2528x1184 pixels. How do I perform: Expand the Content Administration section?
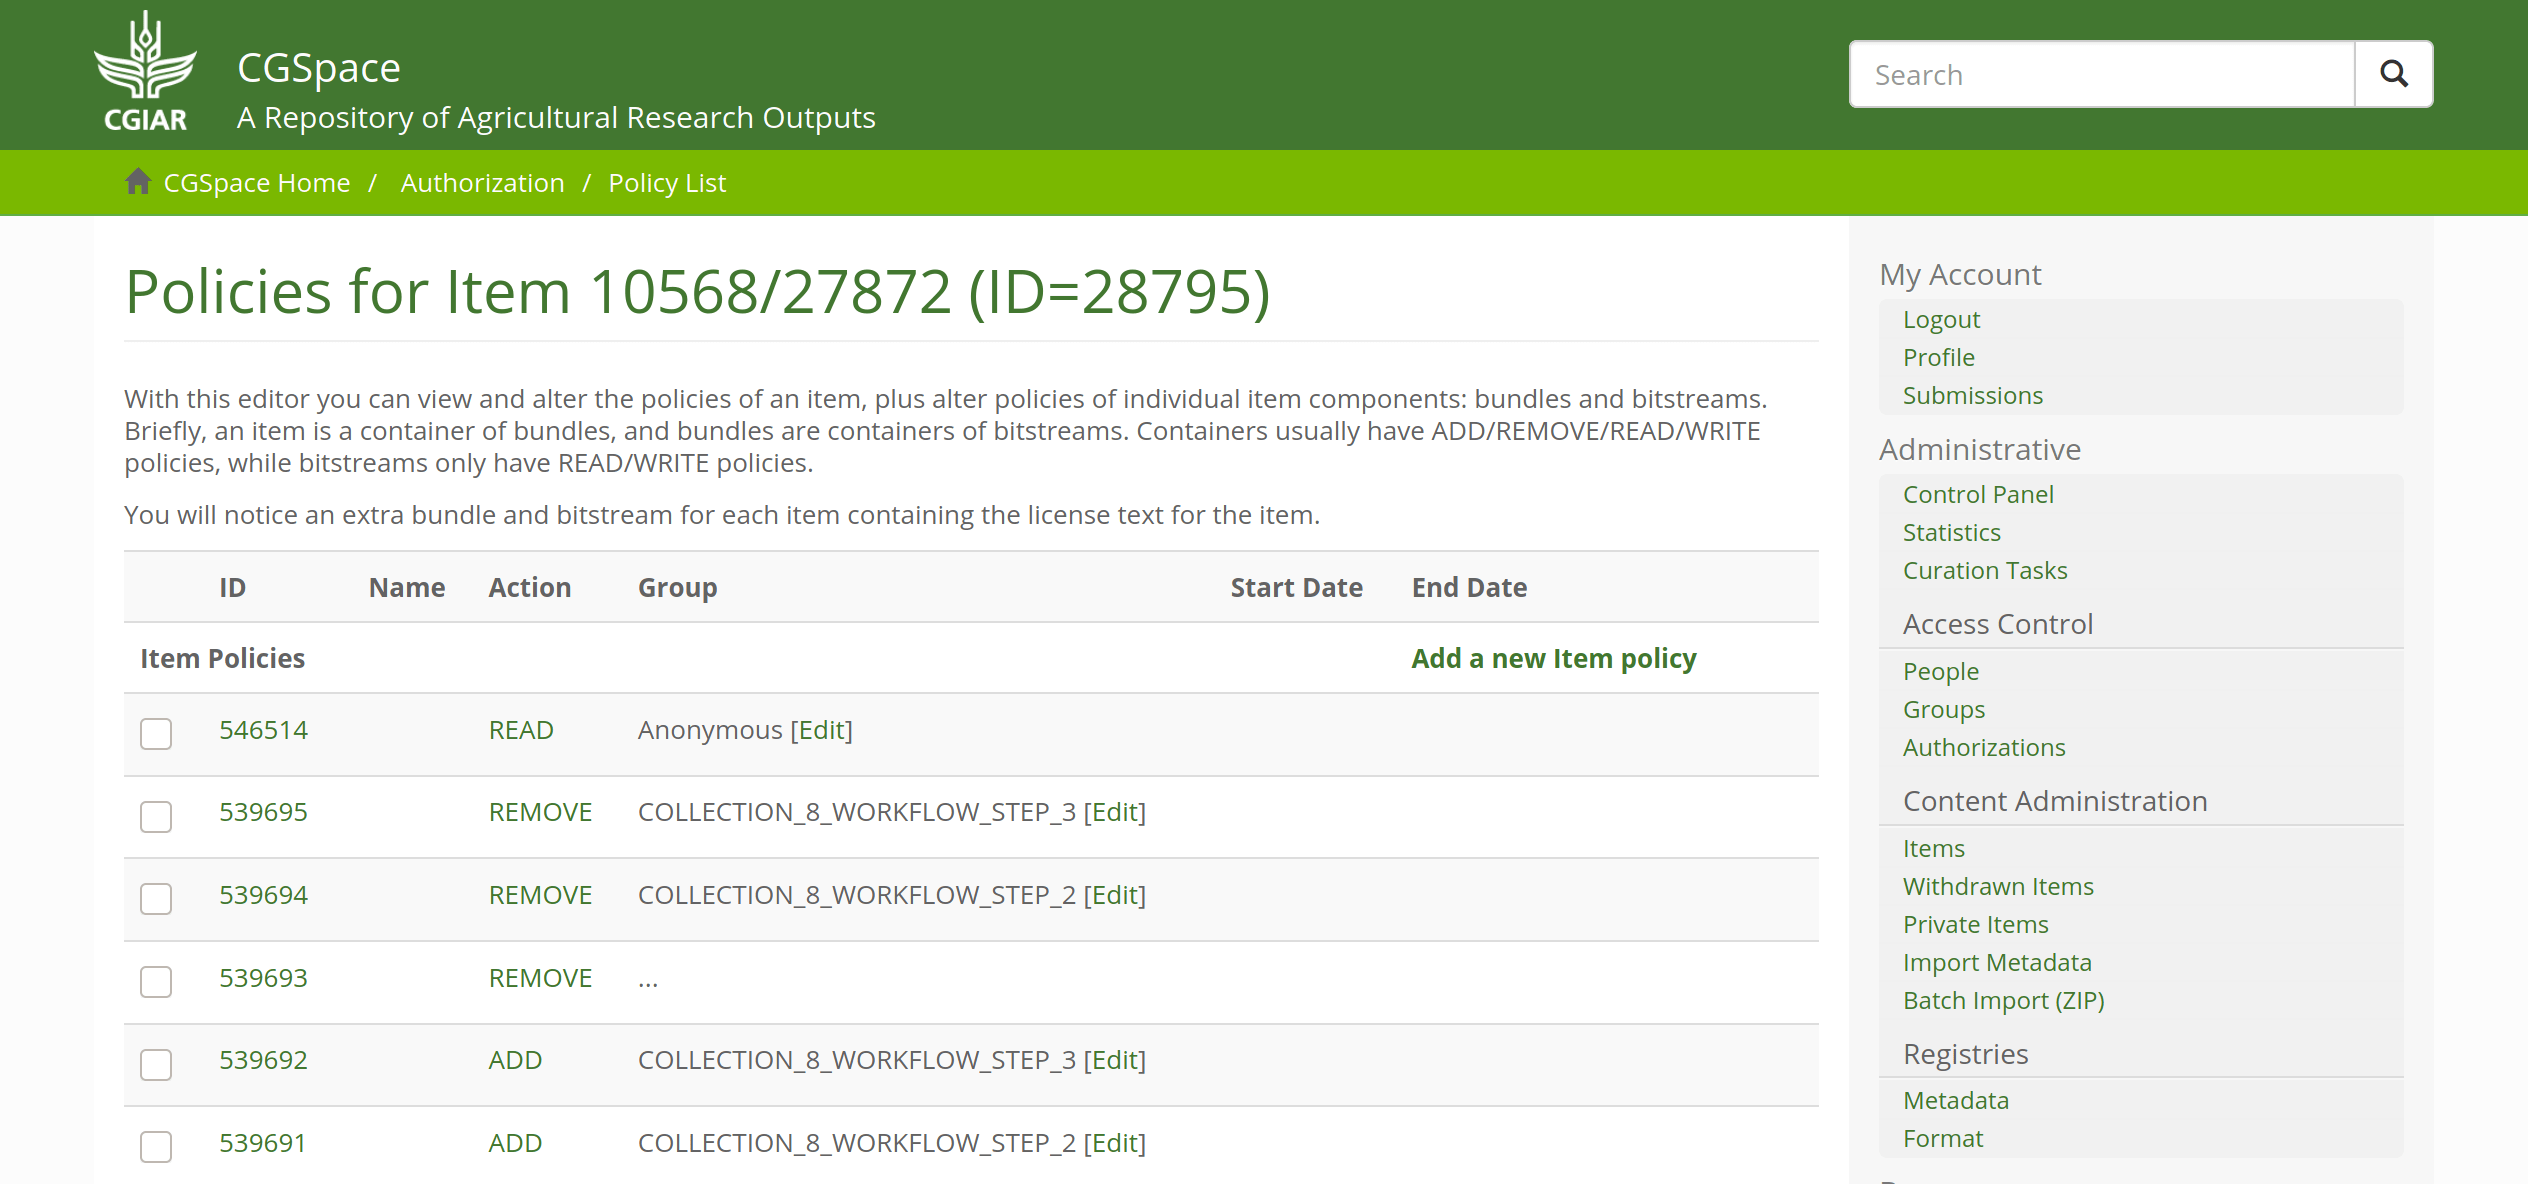point(2054,800)
